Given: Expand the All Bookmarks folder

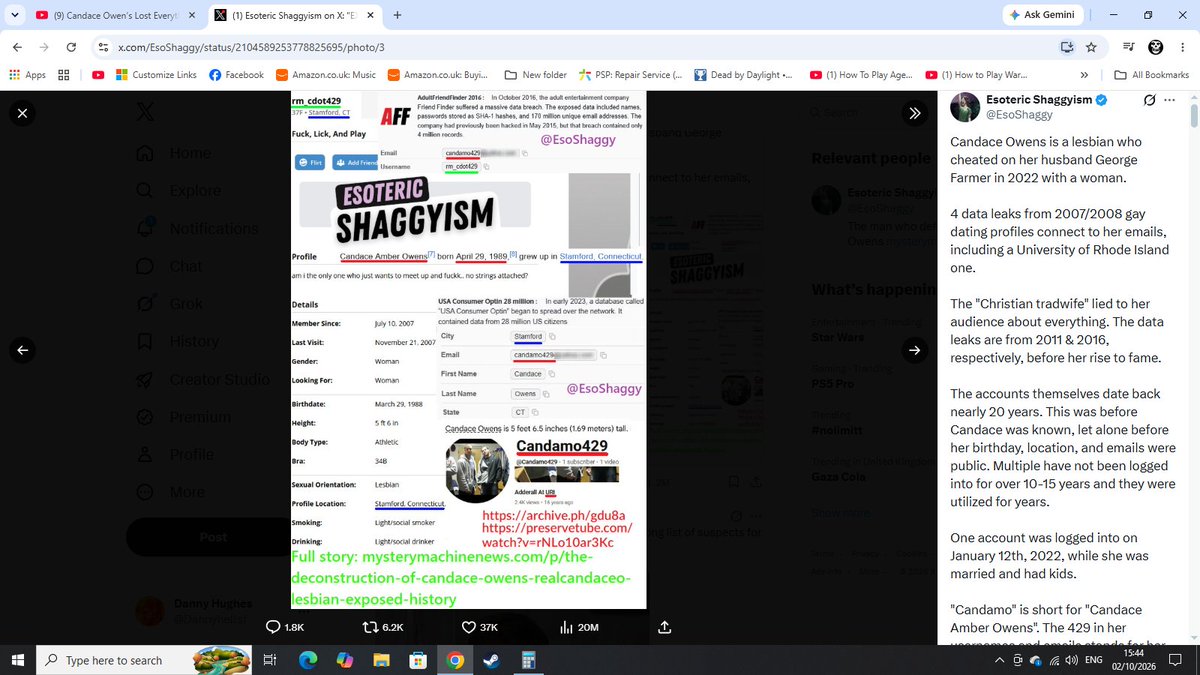Looking at the screenshot, I should 1150,75.
